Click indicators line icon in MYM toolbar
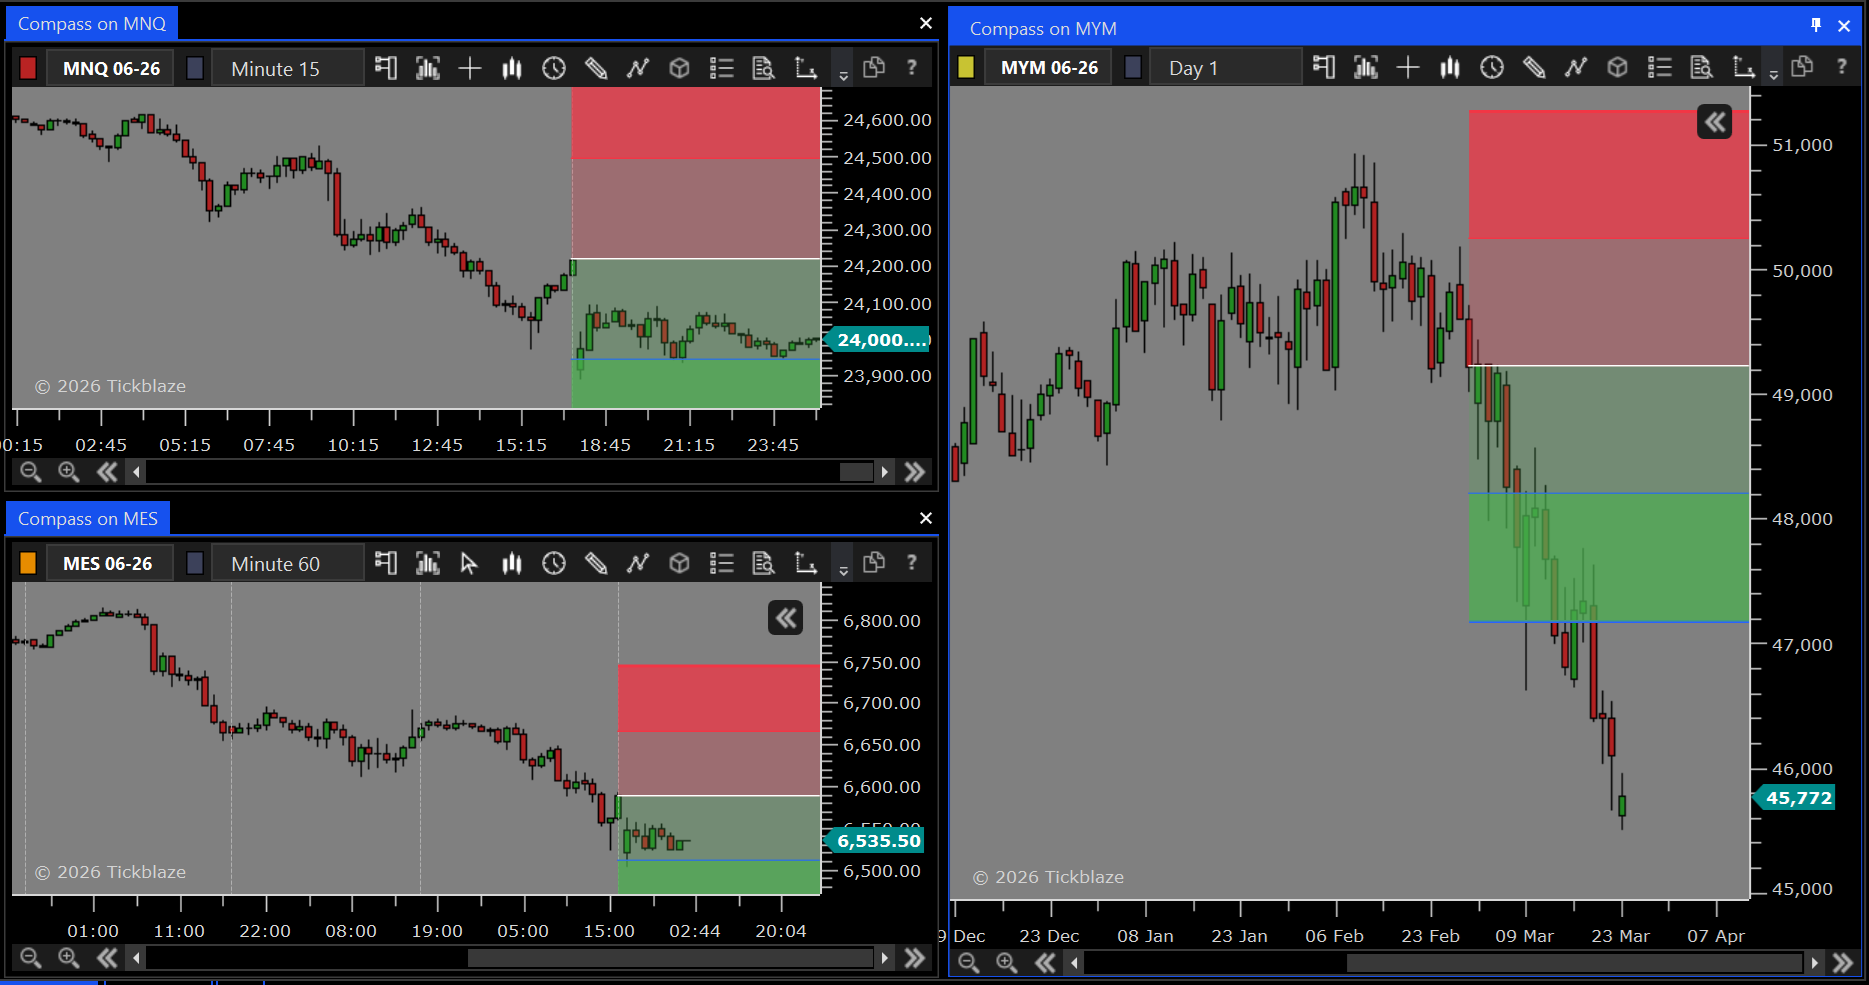The height and width of the screenshot is (985, 1869). point(1575,67)
